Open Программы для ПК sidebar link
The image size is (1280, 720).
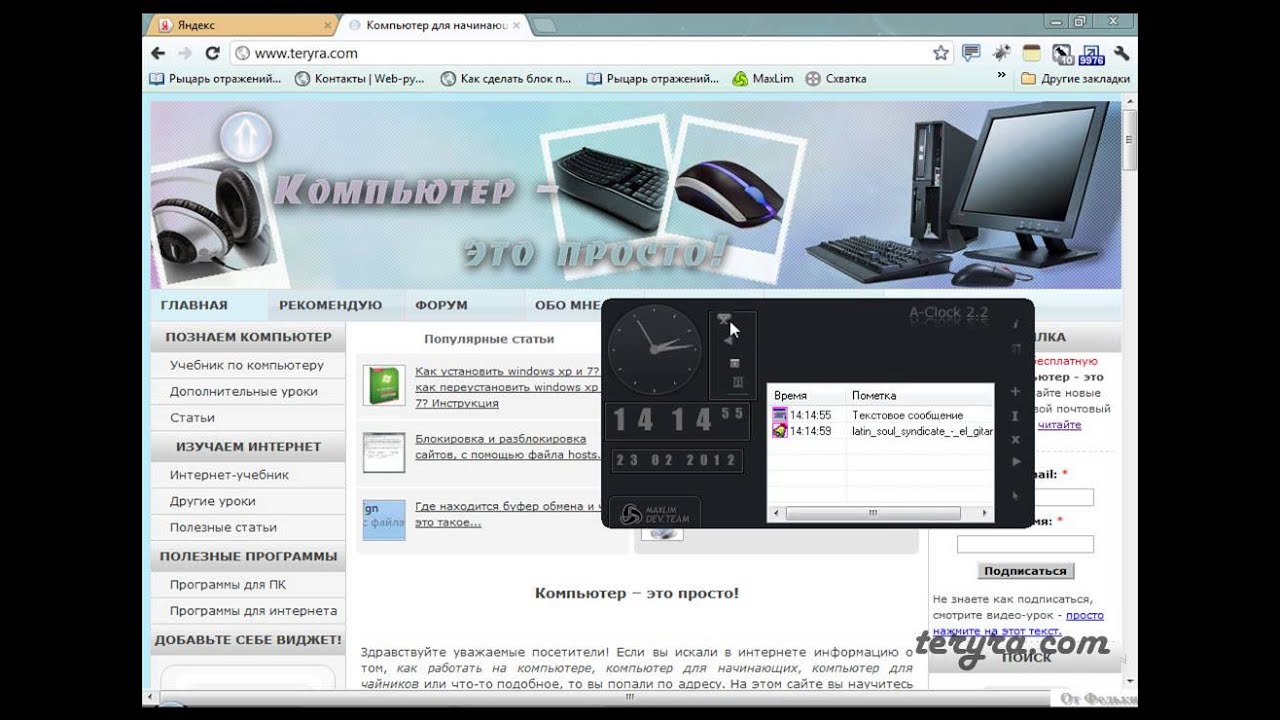point(228,584)
